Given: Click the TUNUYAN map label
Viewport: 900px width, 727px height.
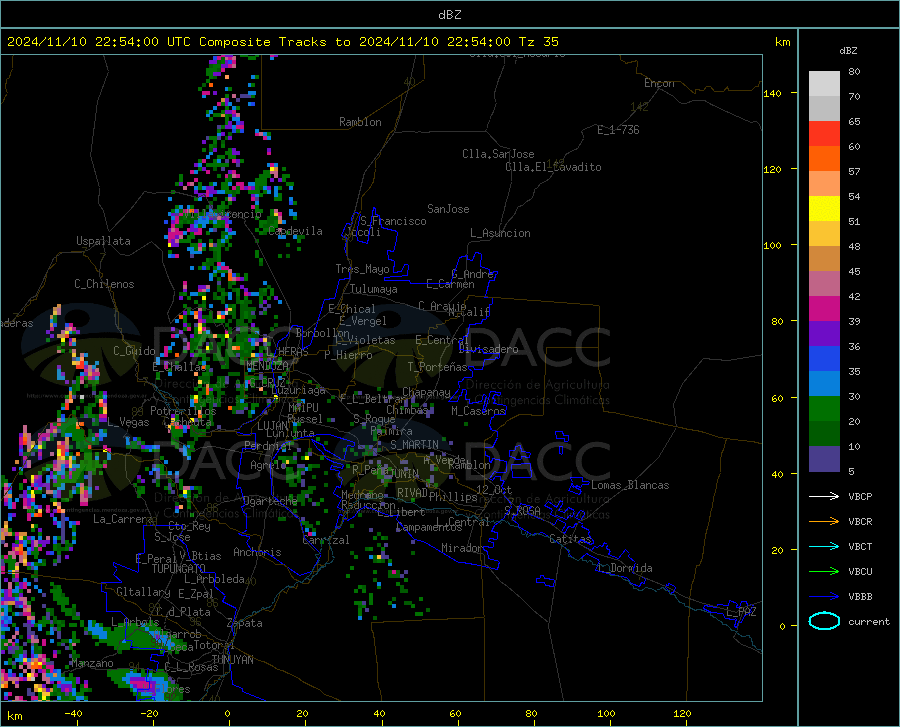Looking at the screenshot, I should 232,660.
